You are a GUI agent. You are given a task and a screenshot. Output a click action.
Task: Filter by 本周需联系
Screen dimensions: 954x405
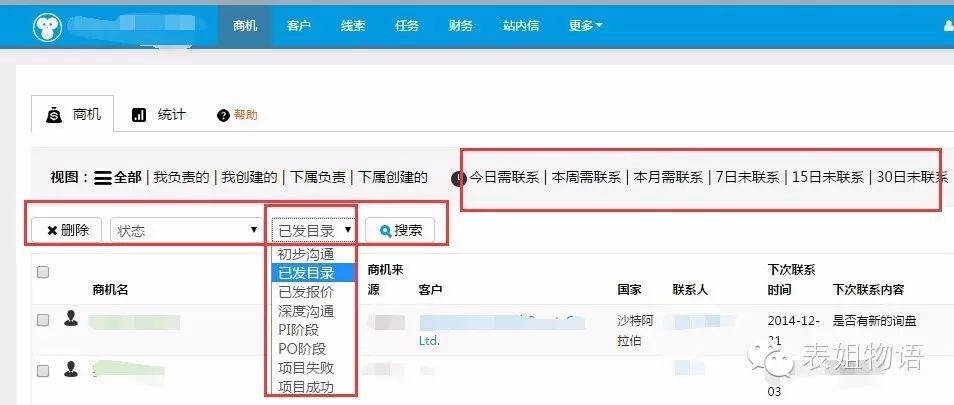pos(587,178)
